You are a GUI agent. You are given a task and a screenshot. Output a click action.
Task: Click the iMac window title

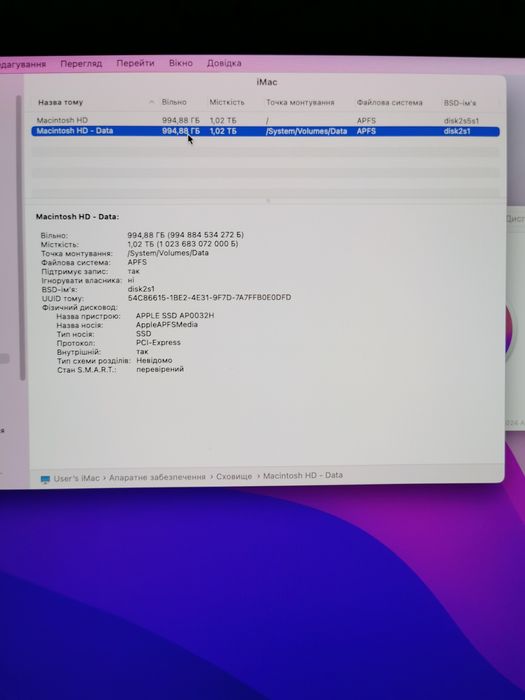click(x=267, y=82)
